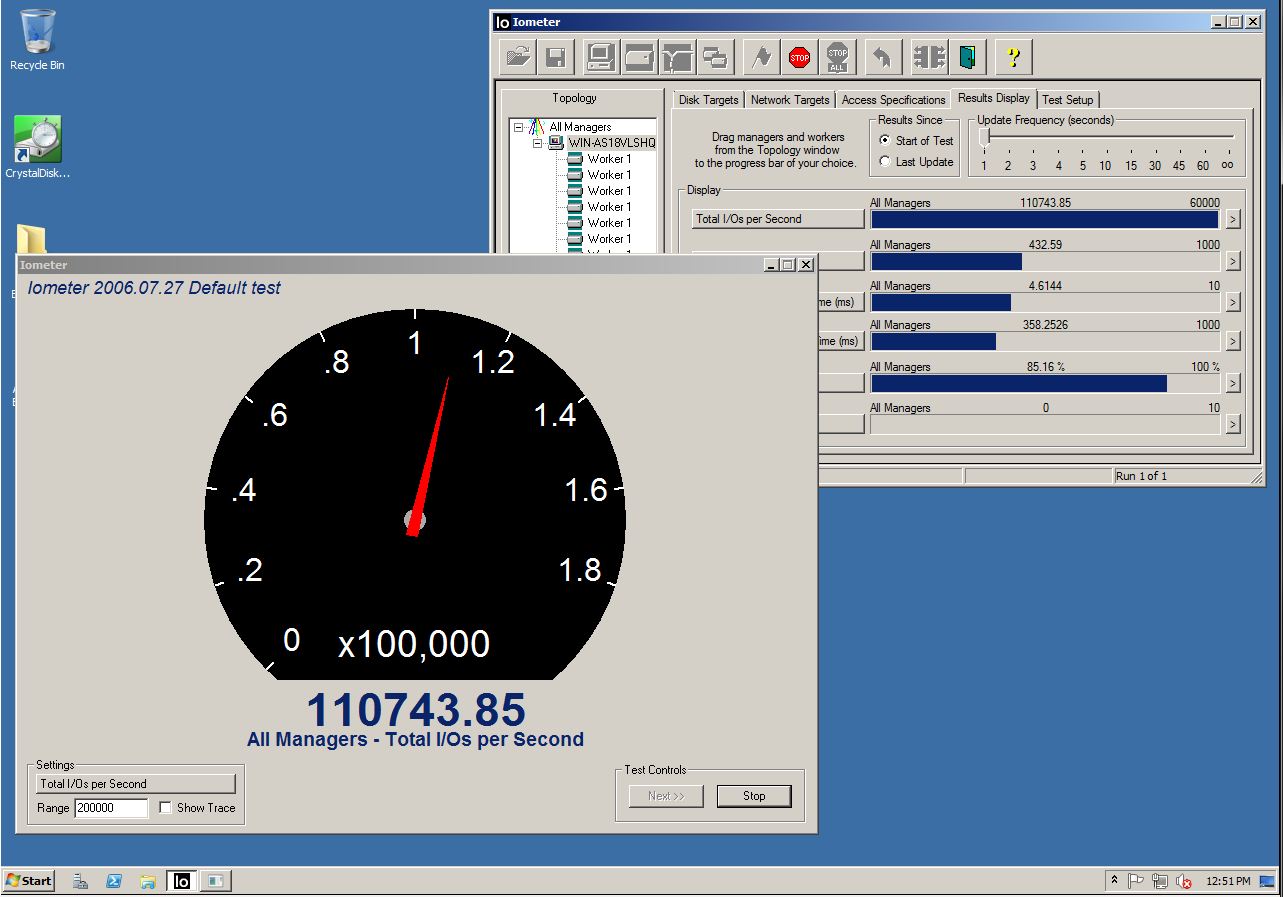Click the arrow beside the 432.59 bar
The image size is (1283, 897).
[1233, 261]
